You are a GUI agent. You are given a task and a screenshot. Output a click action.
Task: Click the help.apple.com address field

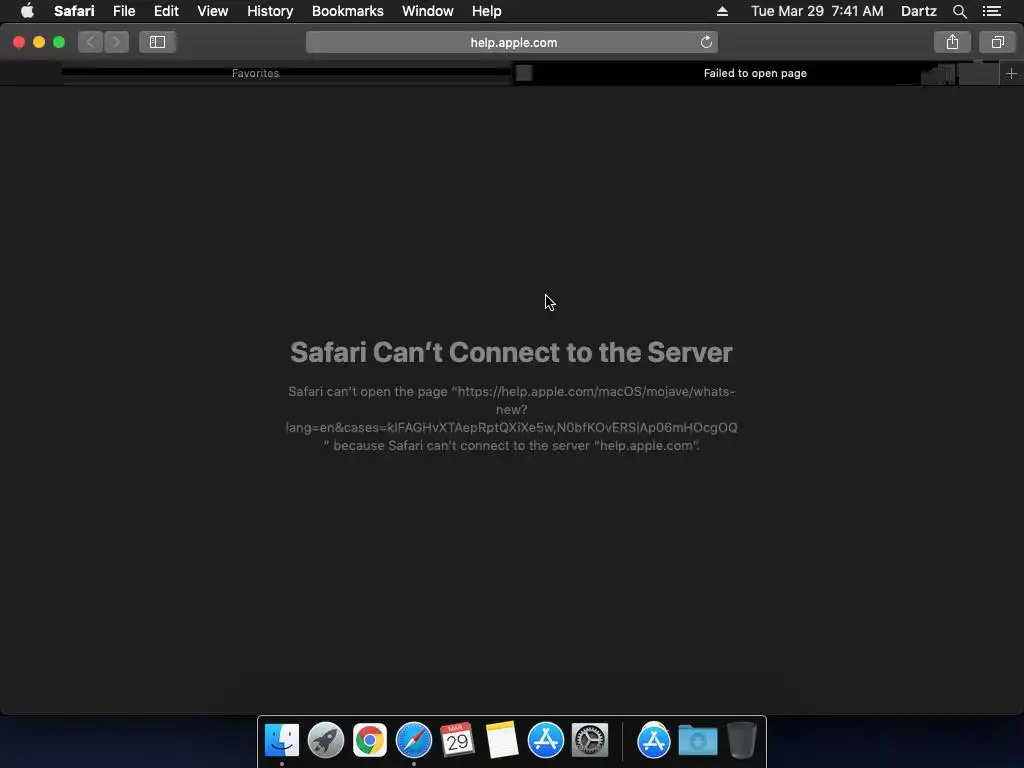pyautogui.click(x=512, y=42)
